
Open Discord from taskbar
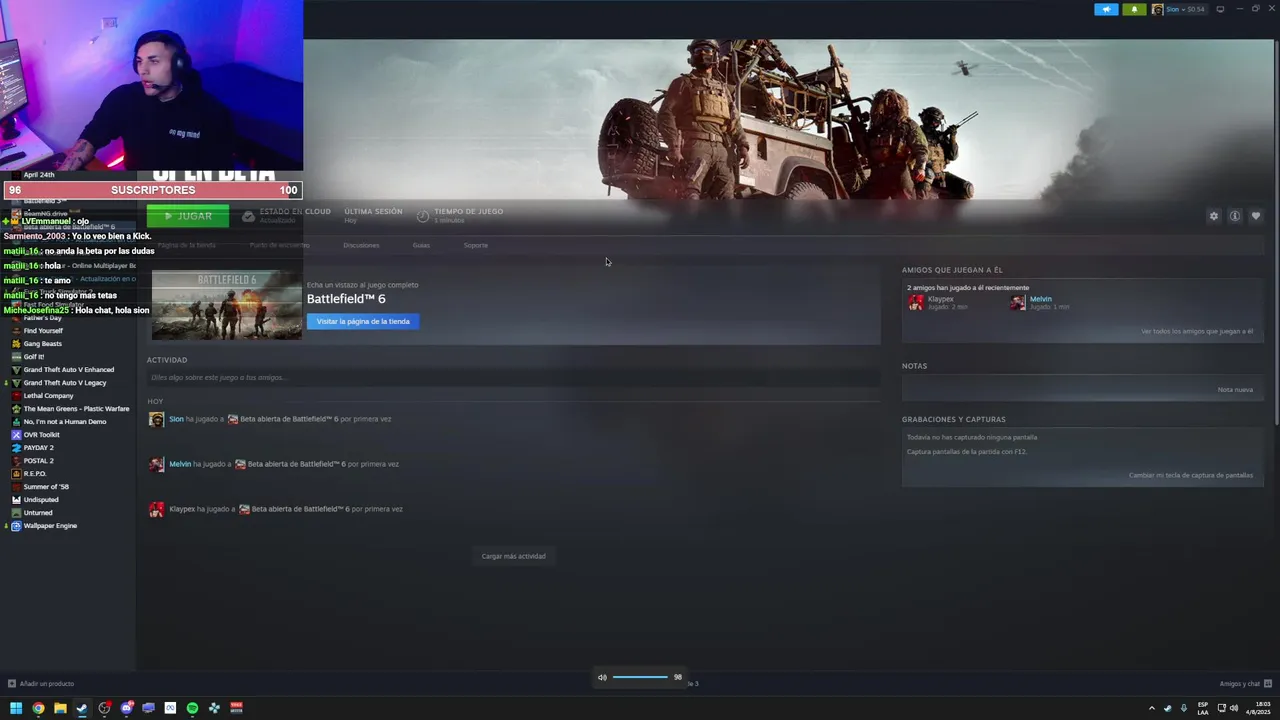tap(126, 708)
